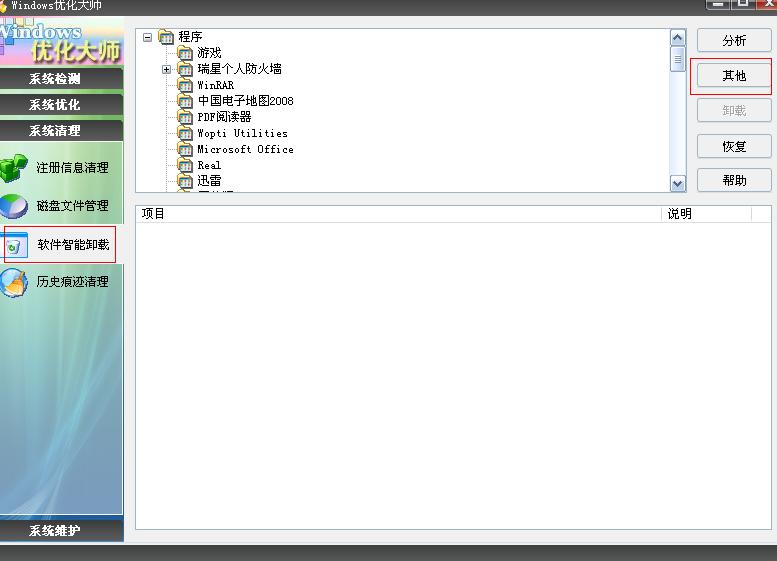
Task: Click the 游戏 folder icon
Action: (x=185, y=53)
